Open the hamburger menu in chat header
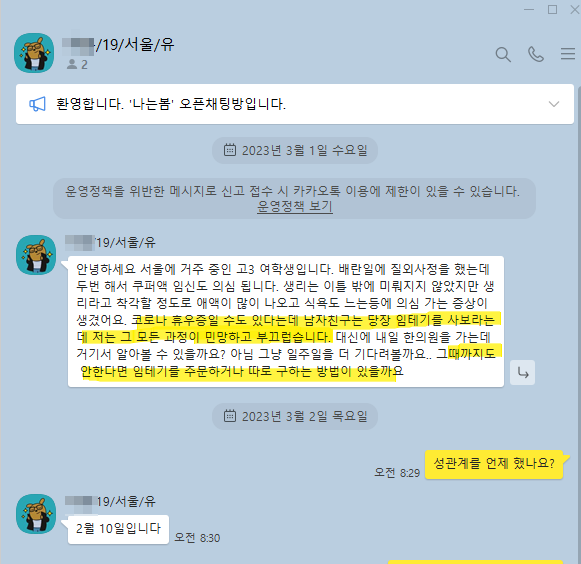Viewport: 581px width, 564px height. 568,54
